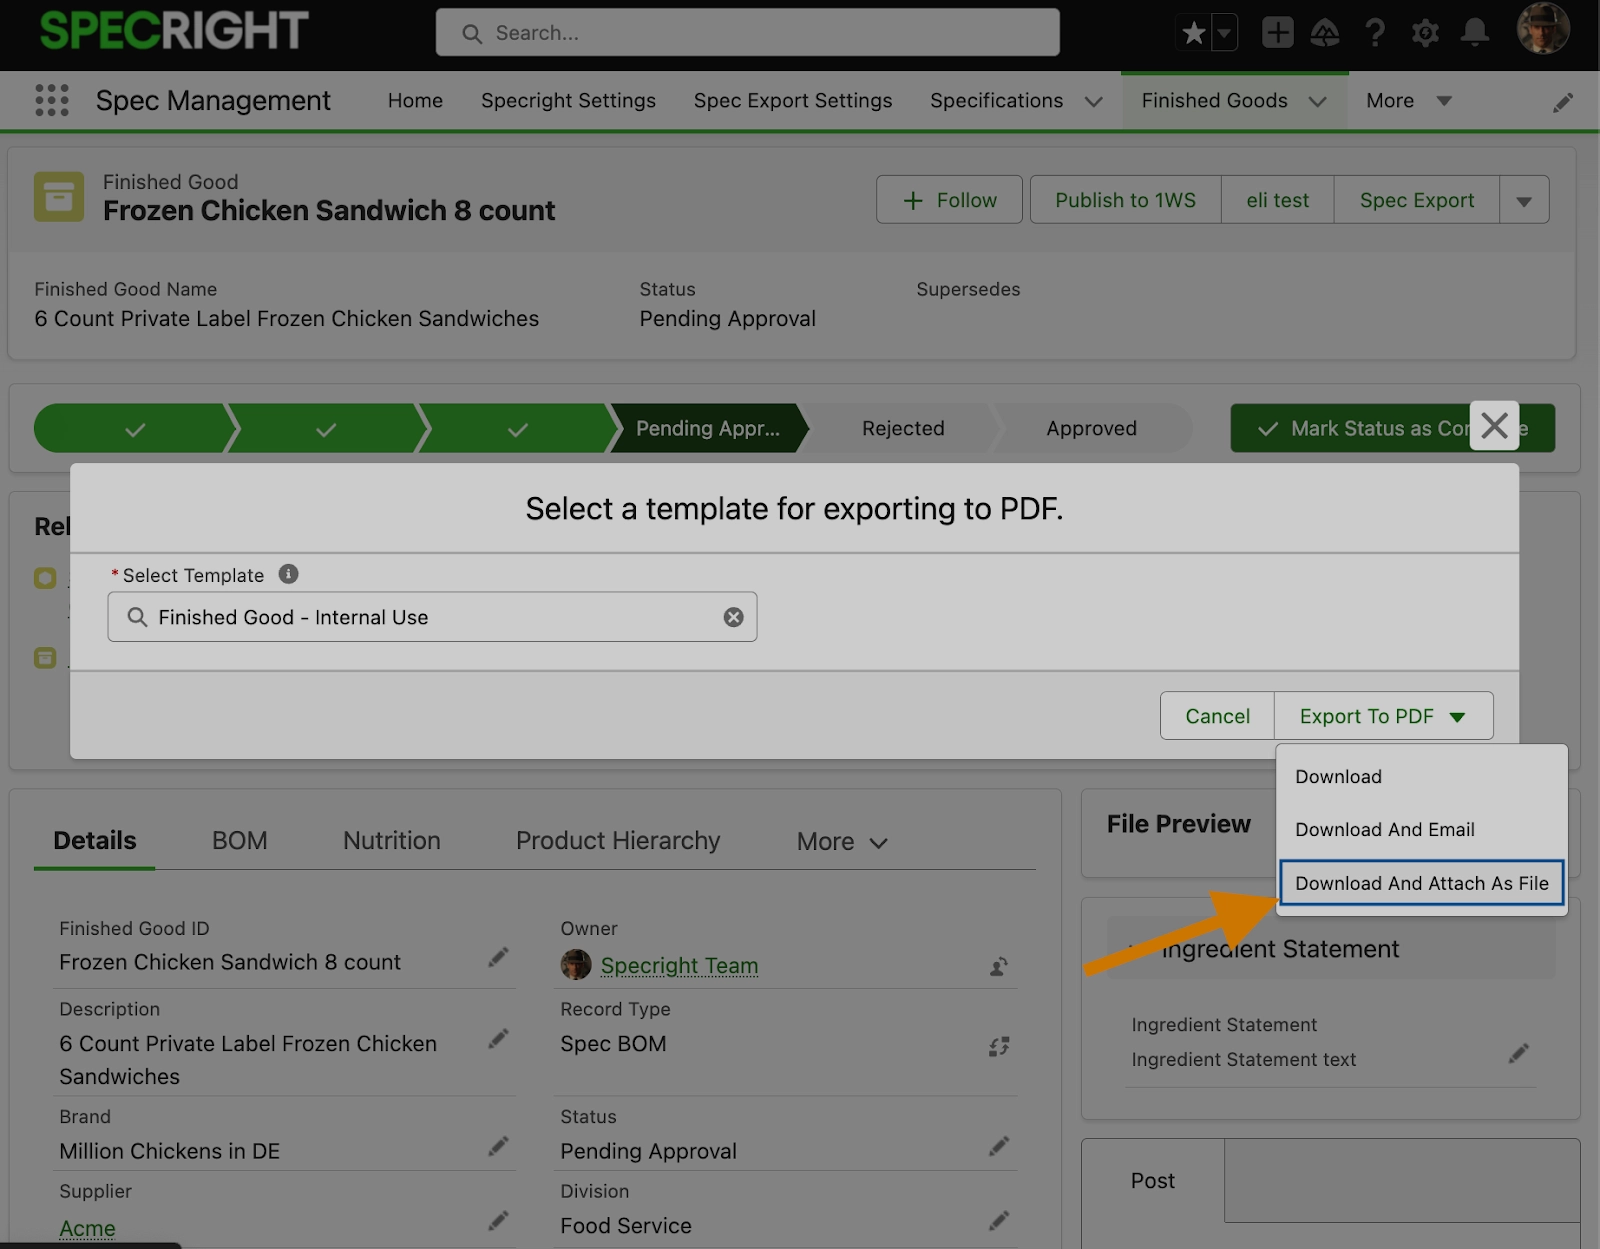
Task: Click the first completed path stage
Action: pos(135,428)
